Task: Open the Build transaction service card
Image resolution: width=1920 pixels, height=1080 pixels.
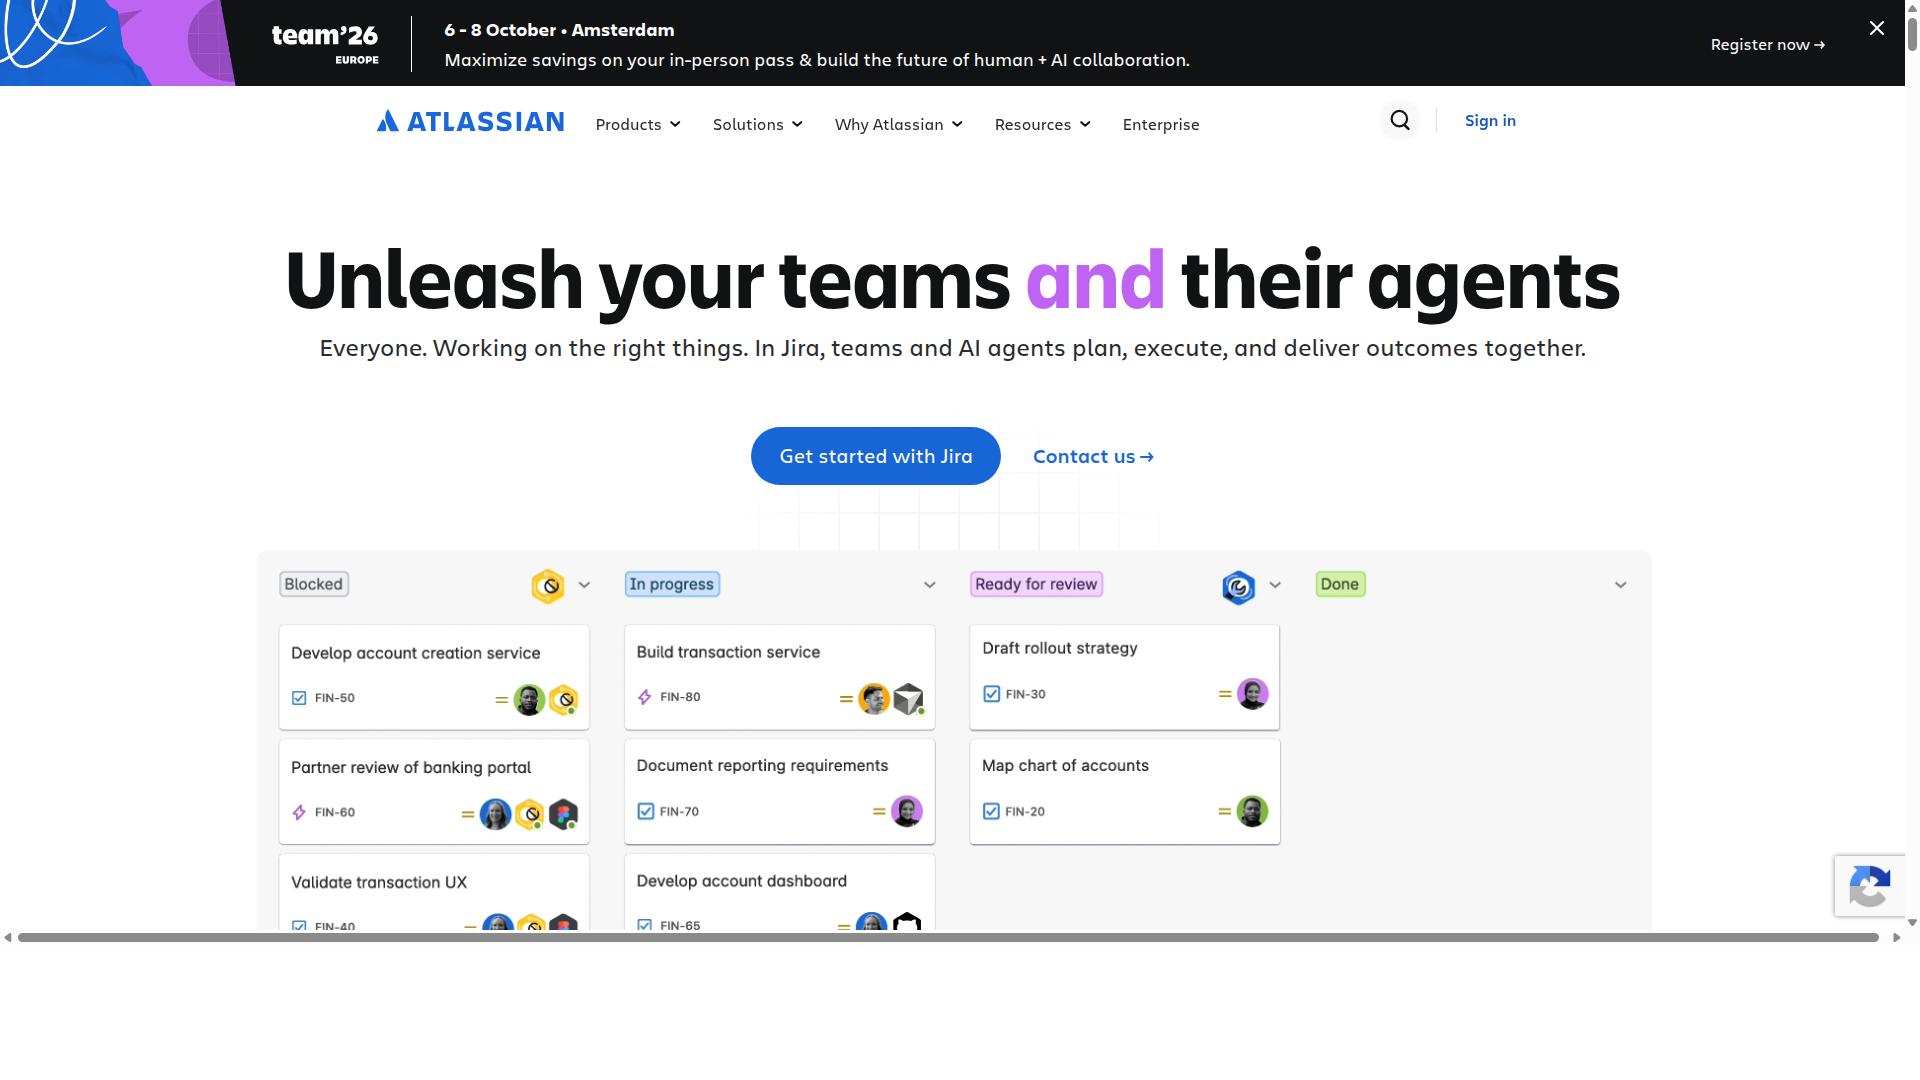Action: pyautogui.click(x=779, y=677)
